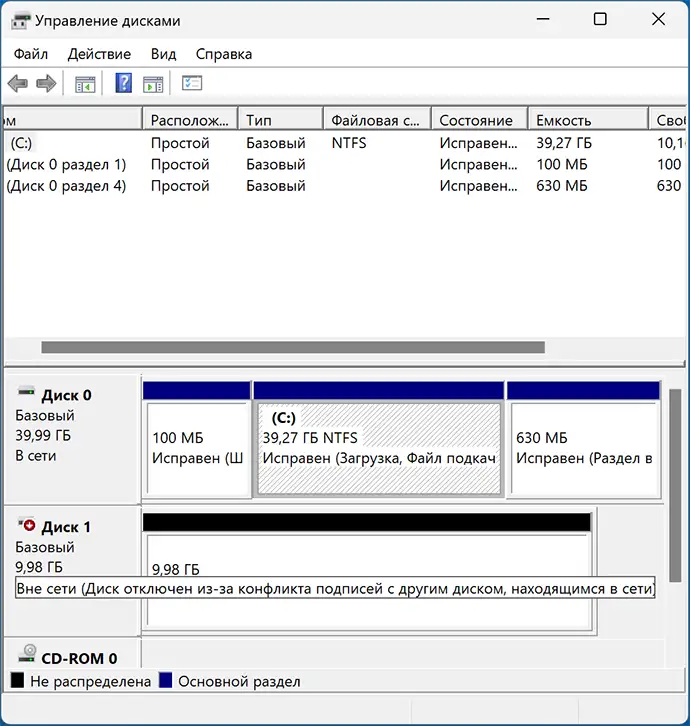Click the Базовый cell in раздел 4 row

point(276,186)
